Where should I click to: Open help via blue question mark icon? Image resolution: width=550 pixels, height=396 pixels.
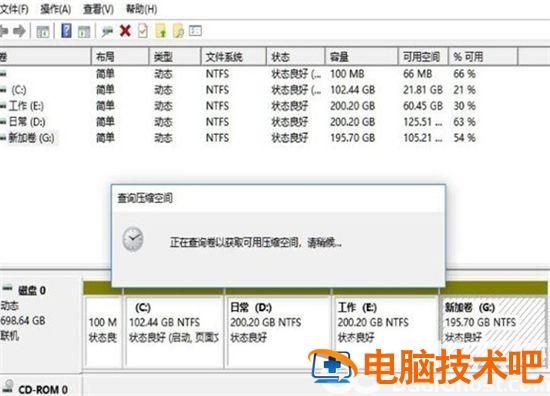click(x=66, y=31)
